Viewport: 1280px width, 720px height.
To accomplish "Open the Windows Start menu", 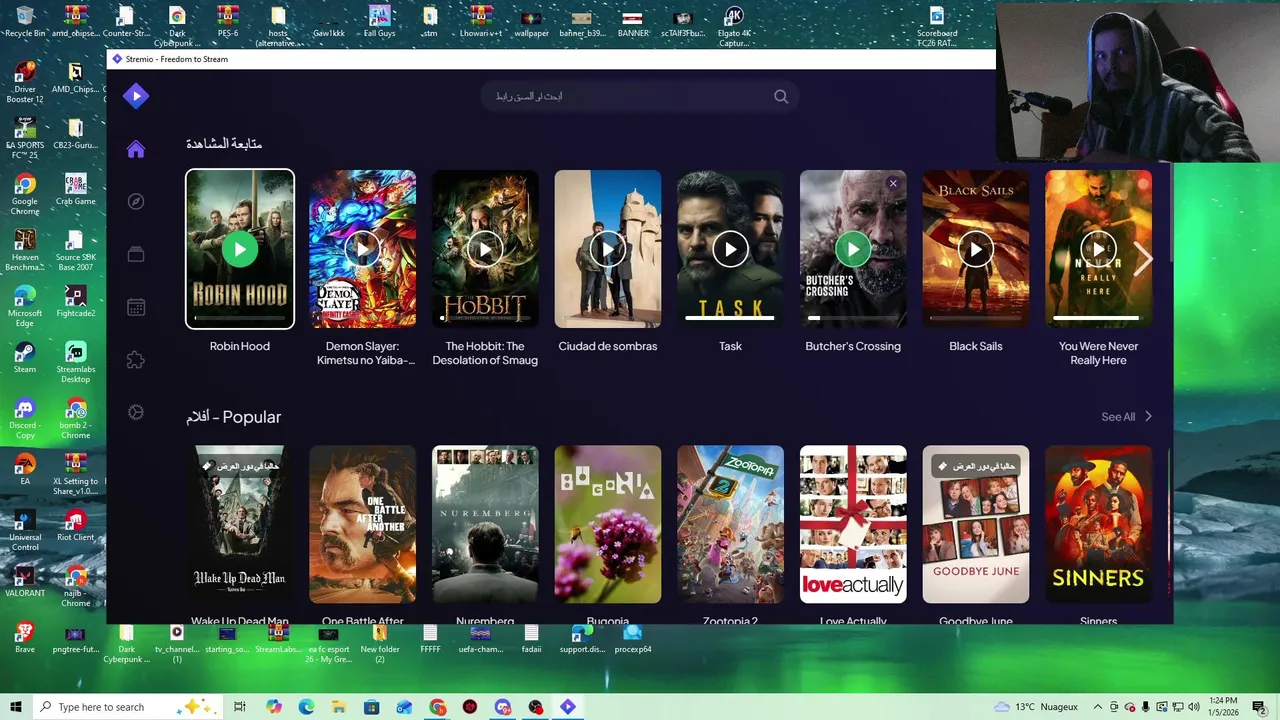I will tap(16, 707).
